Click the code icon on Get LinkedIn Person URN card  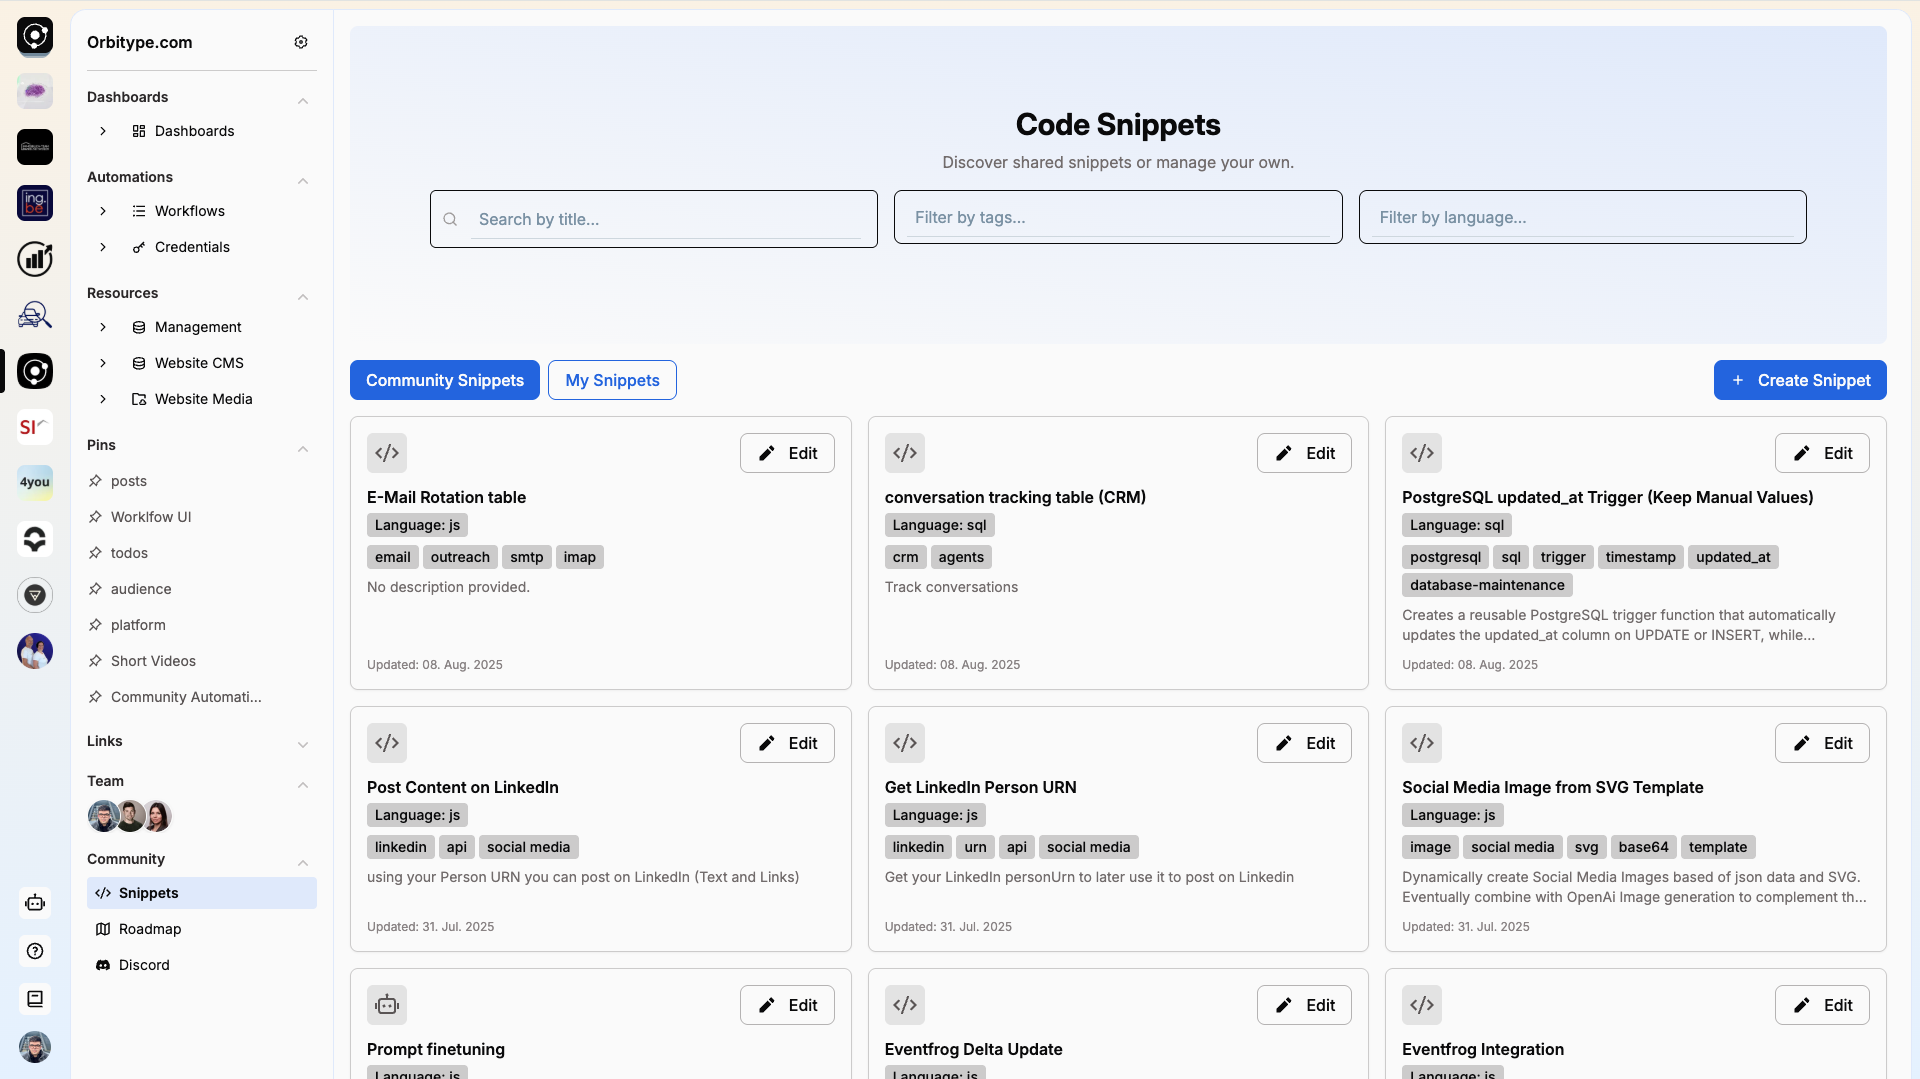pos(905,743)
